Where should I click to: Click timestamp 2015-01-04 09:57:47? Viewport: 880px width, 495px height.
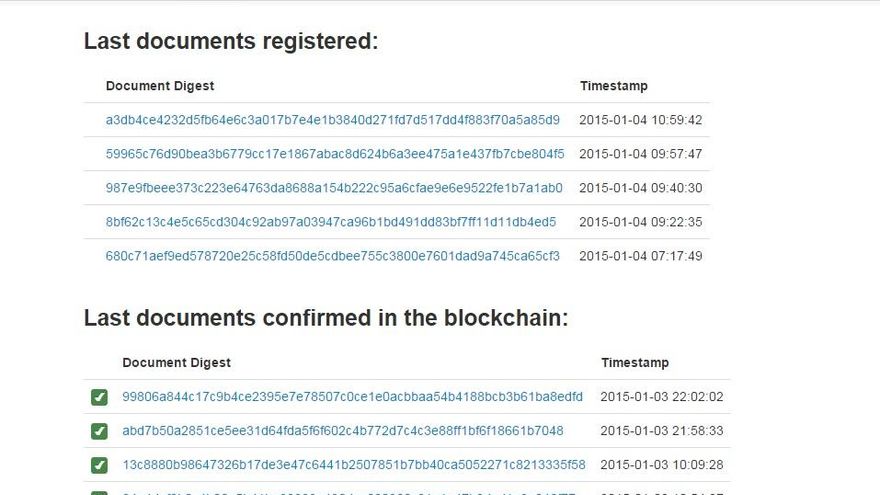click(641, 154)
